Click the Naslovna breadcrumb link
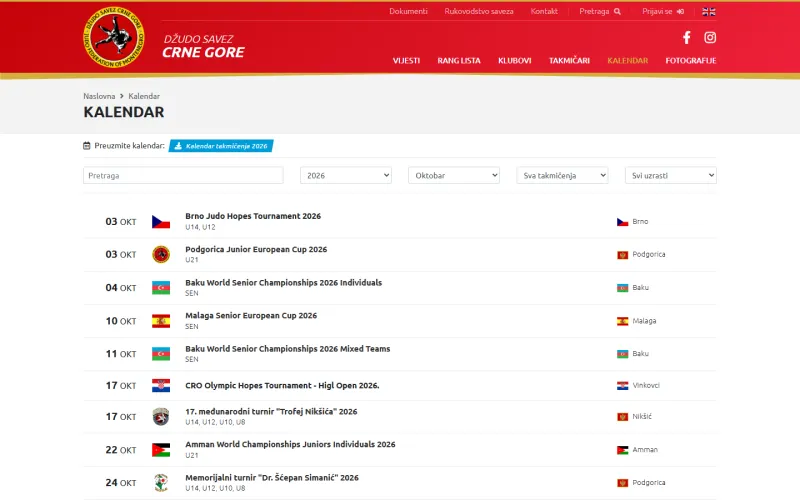The height and width of the screenshot is (500, 800). [x=99, y=96]
